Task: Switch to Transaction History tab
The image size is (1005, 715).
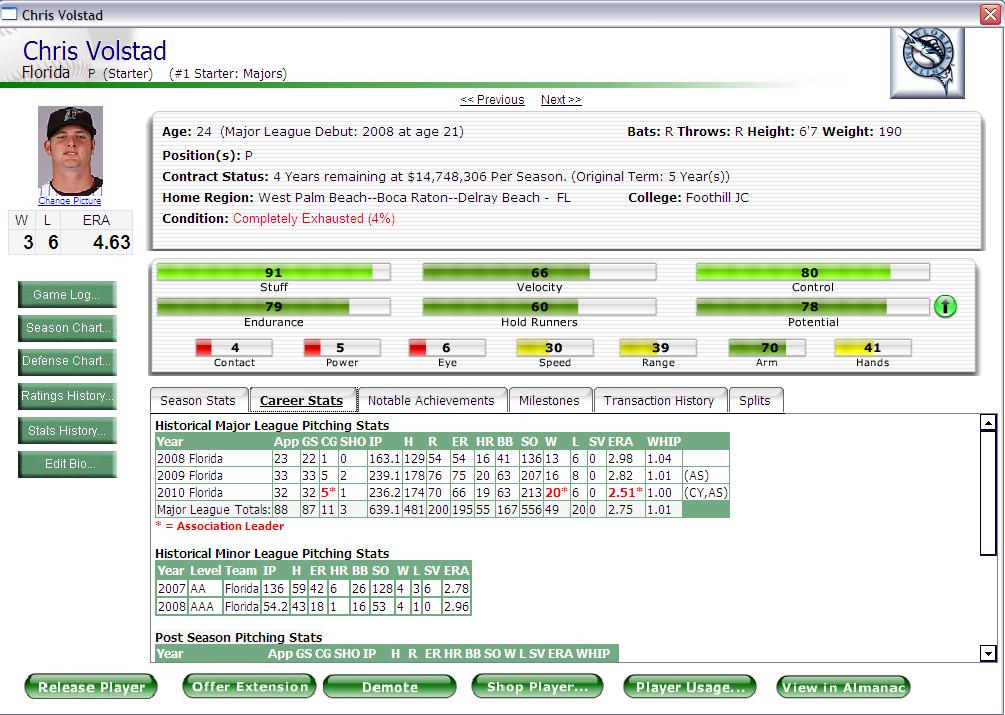Action: [660, 400]
